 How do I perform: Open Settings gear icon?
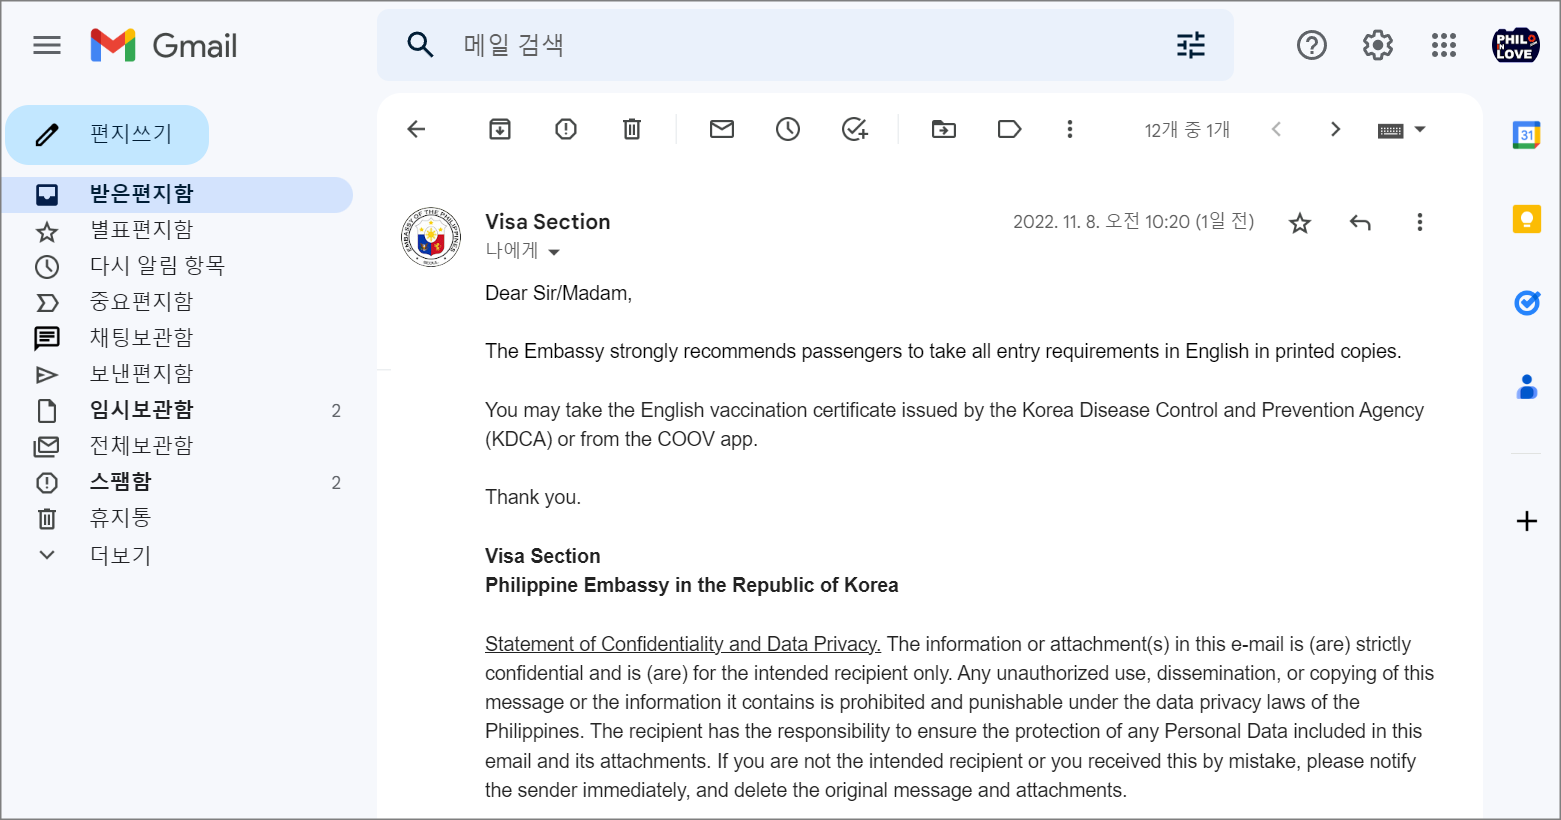pos(1378,45)
